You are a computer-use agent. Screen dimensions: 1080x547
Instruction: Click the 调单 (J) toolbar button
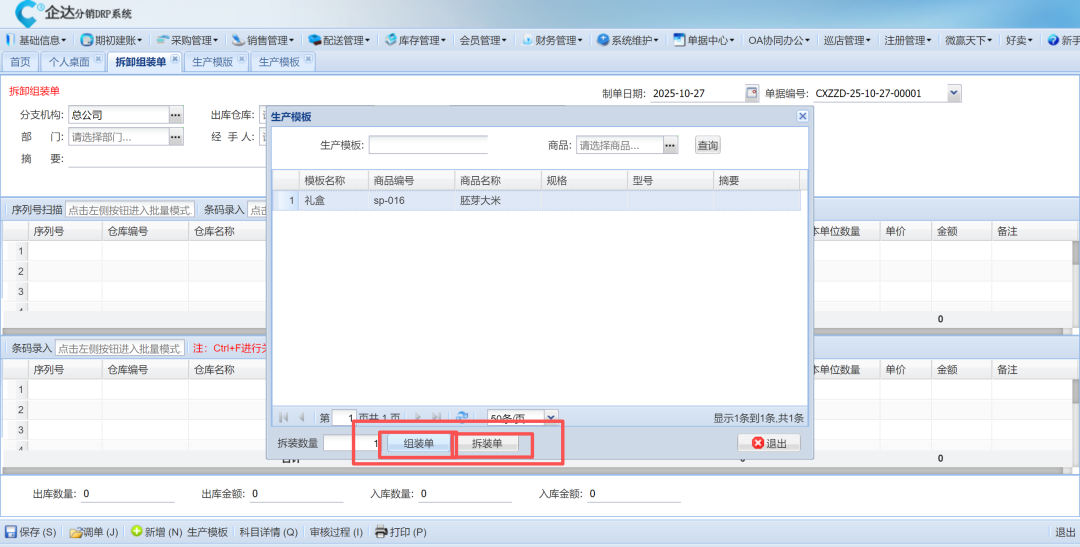(x=94, y=532)
